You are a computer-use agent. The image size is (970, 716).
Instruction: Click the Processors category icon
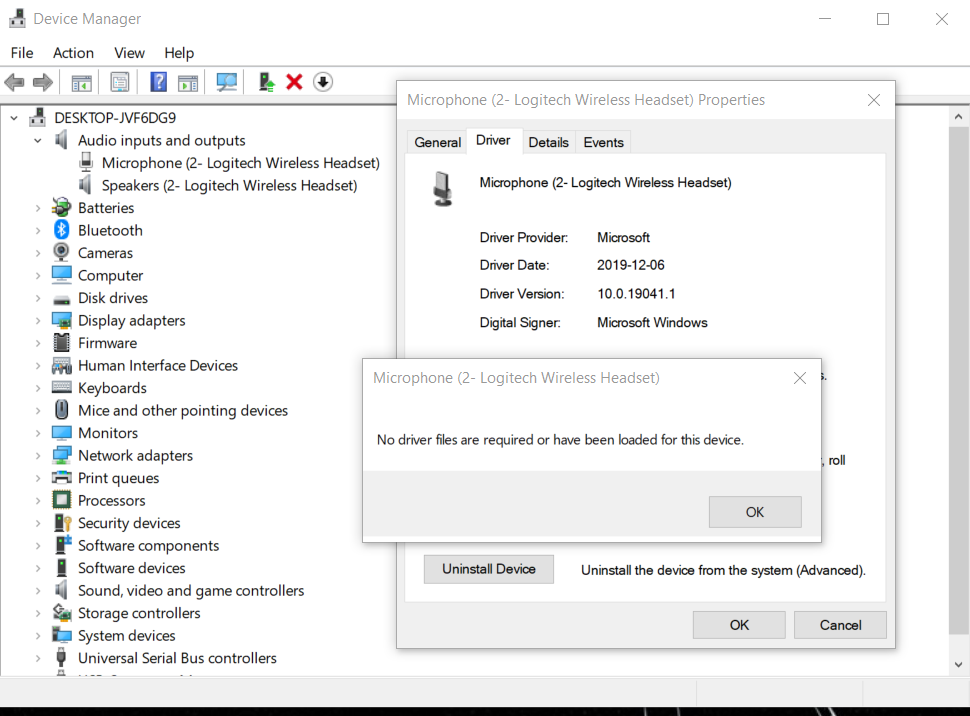coord(61,500)
